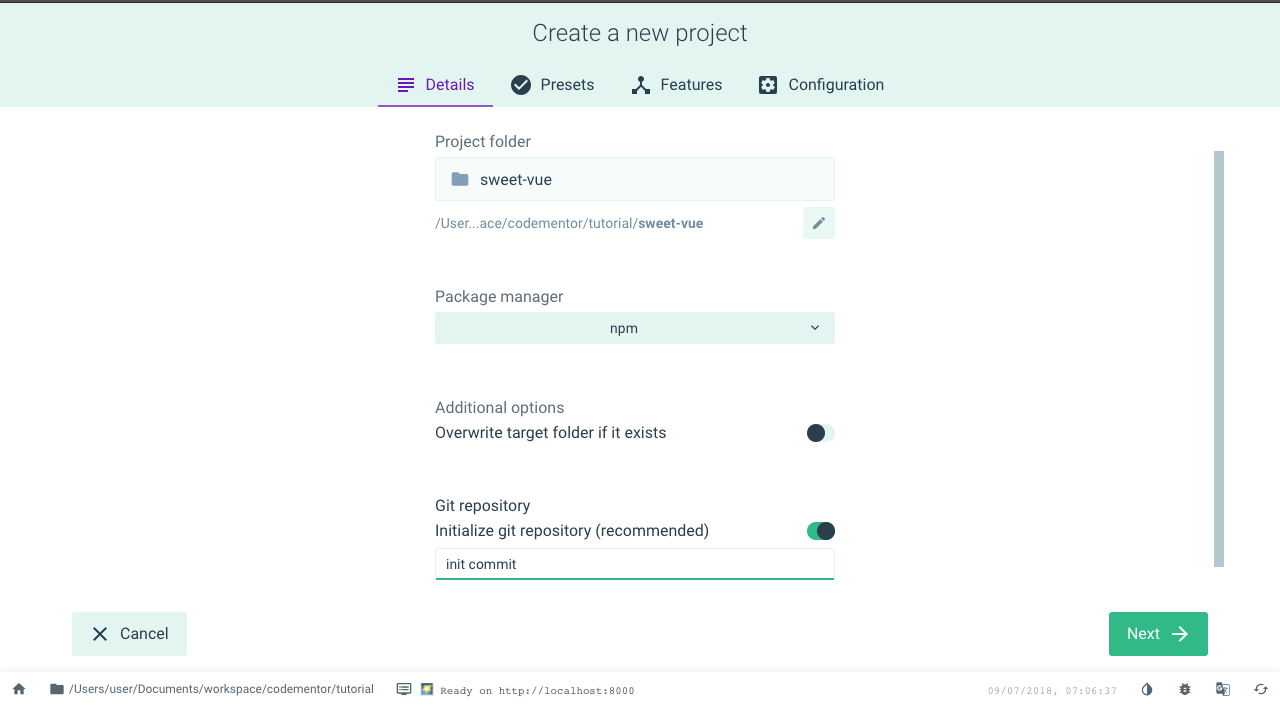Open the Configuration tab
This screenshot has height=706, width=1280.
tap(821, 85)
